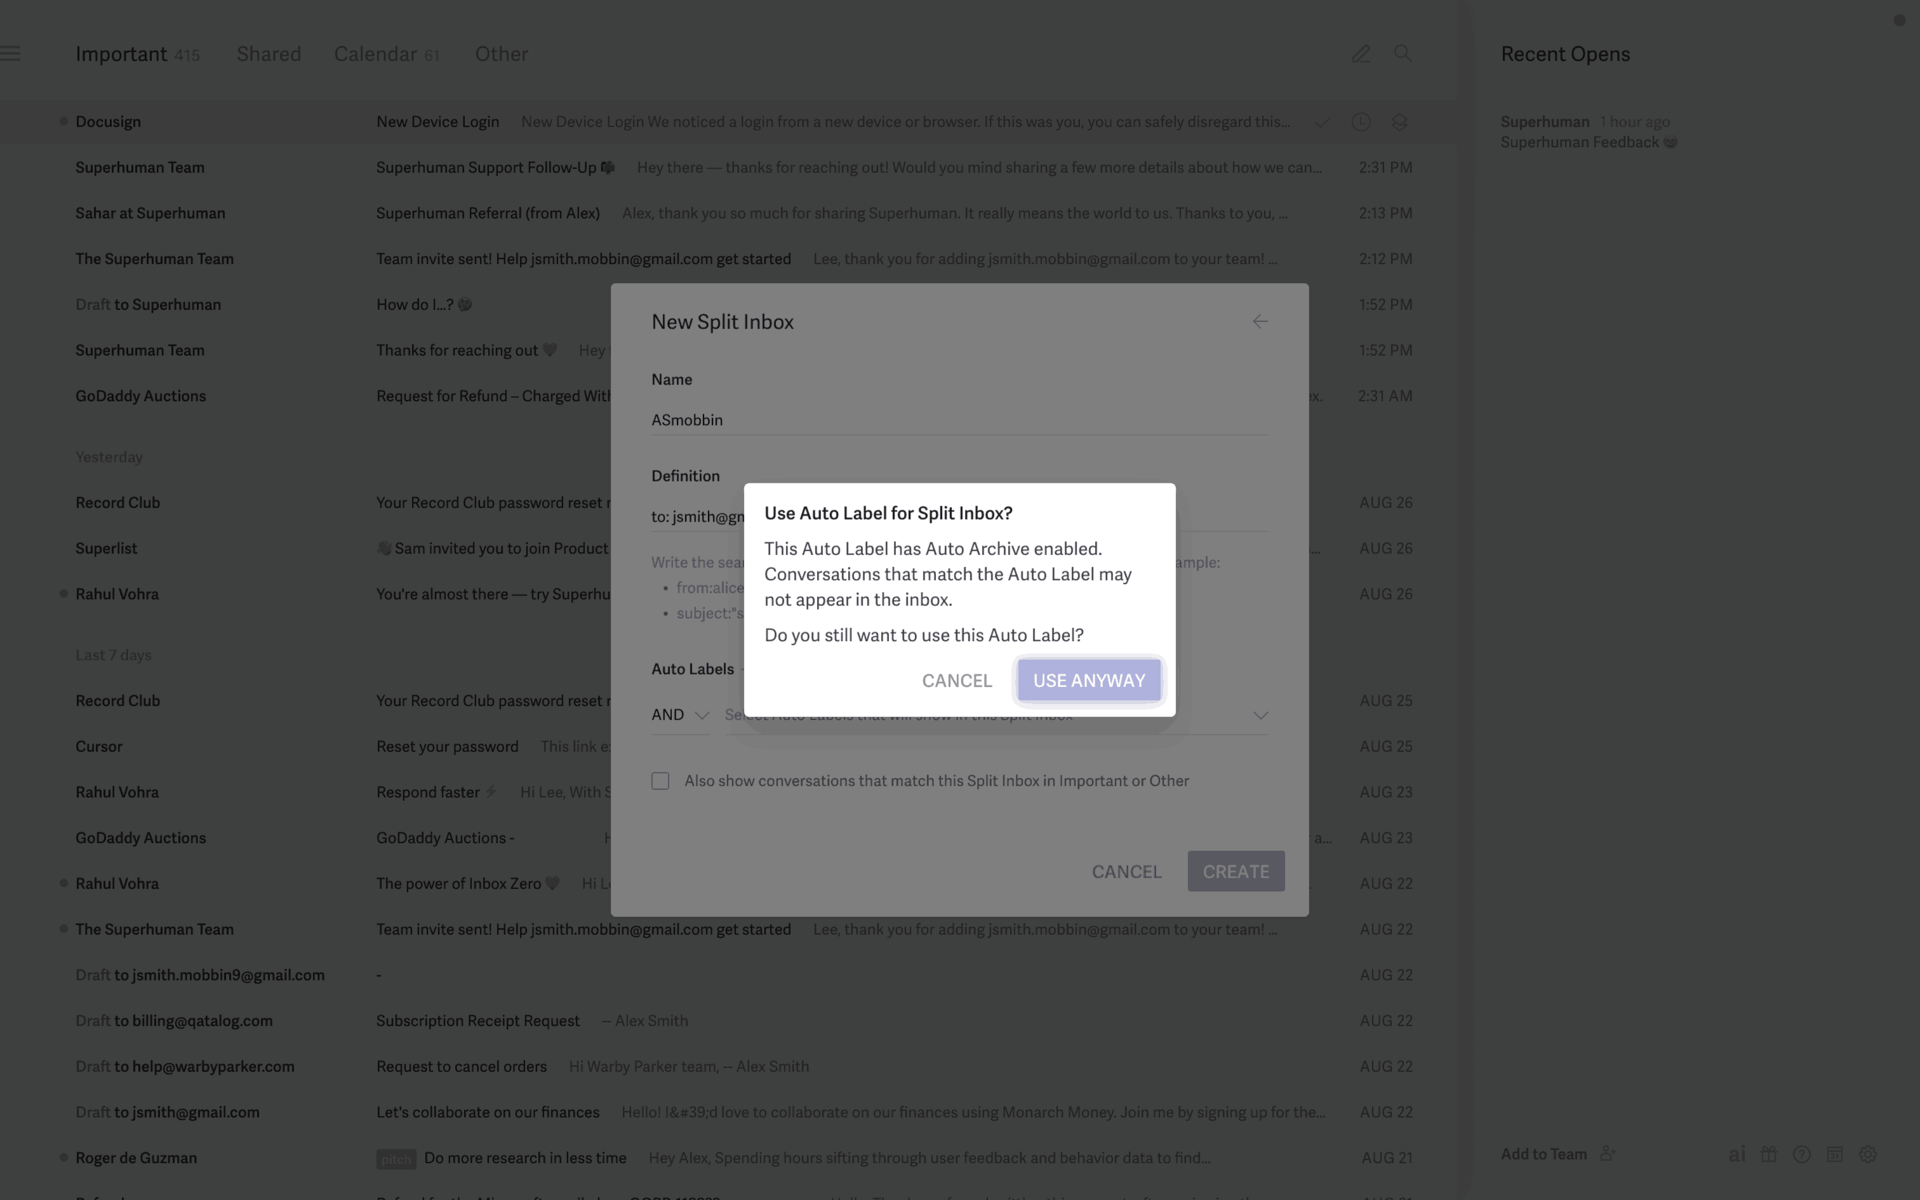Click CANCEL in Auto Label prompt

tap(957, 681)
